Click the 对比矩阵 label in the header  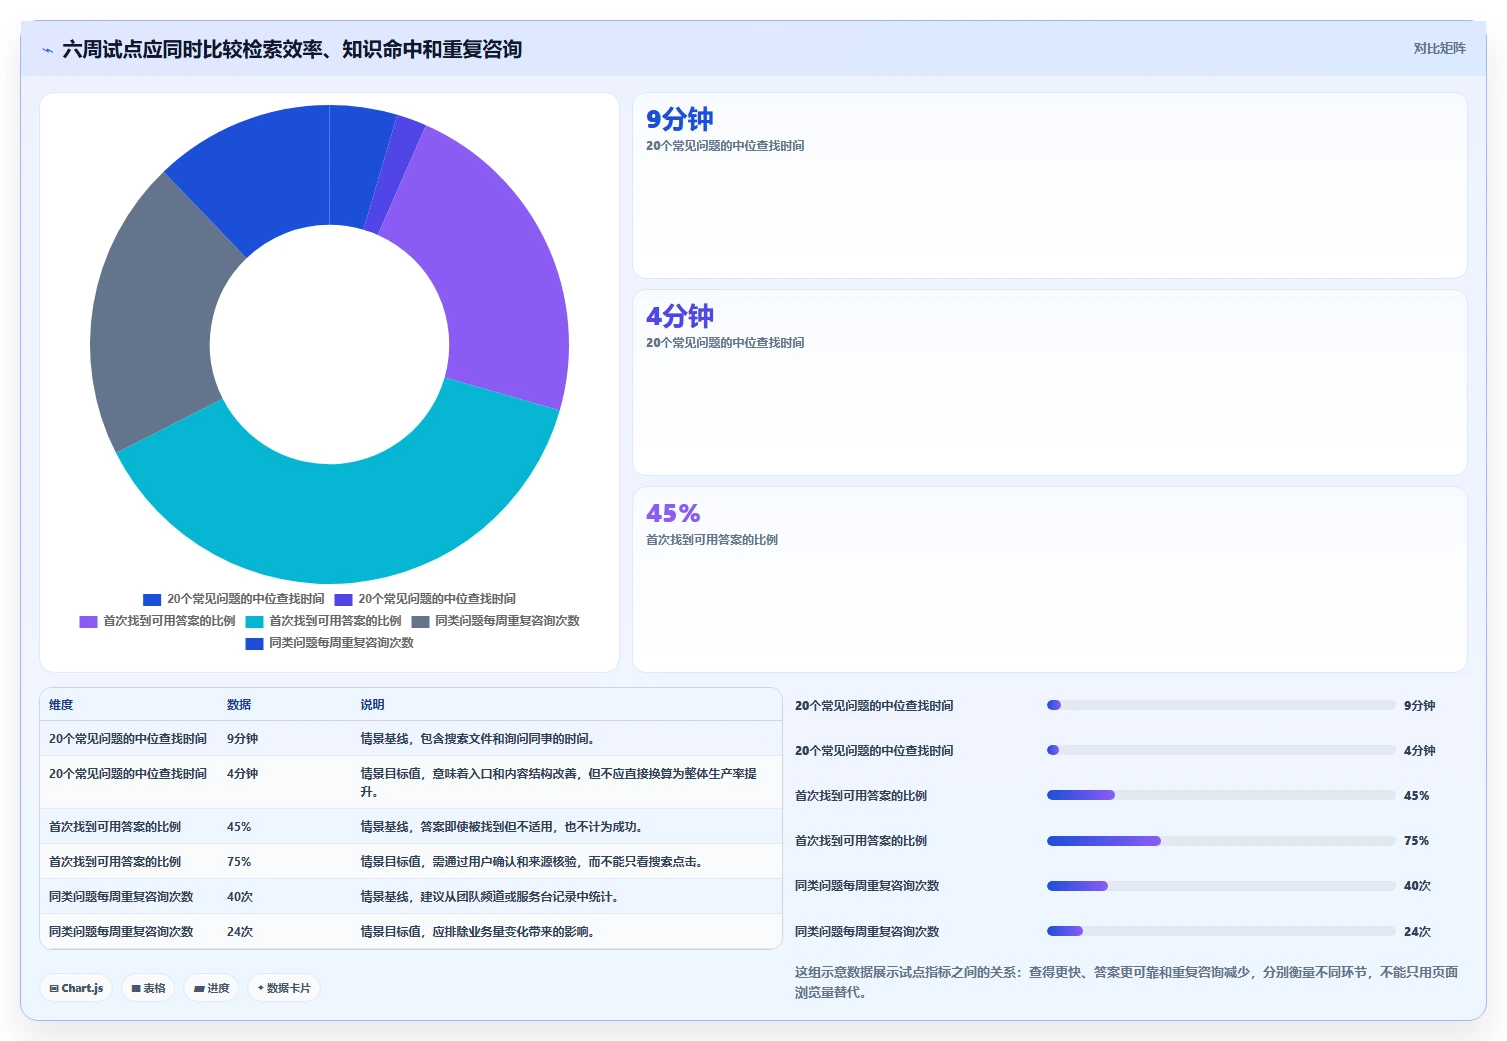[1439, 48]
